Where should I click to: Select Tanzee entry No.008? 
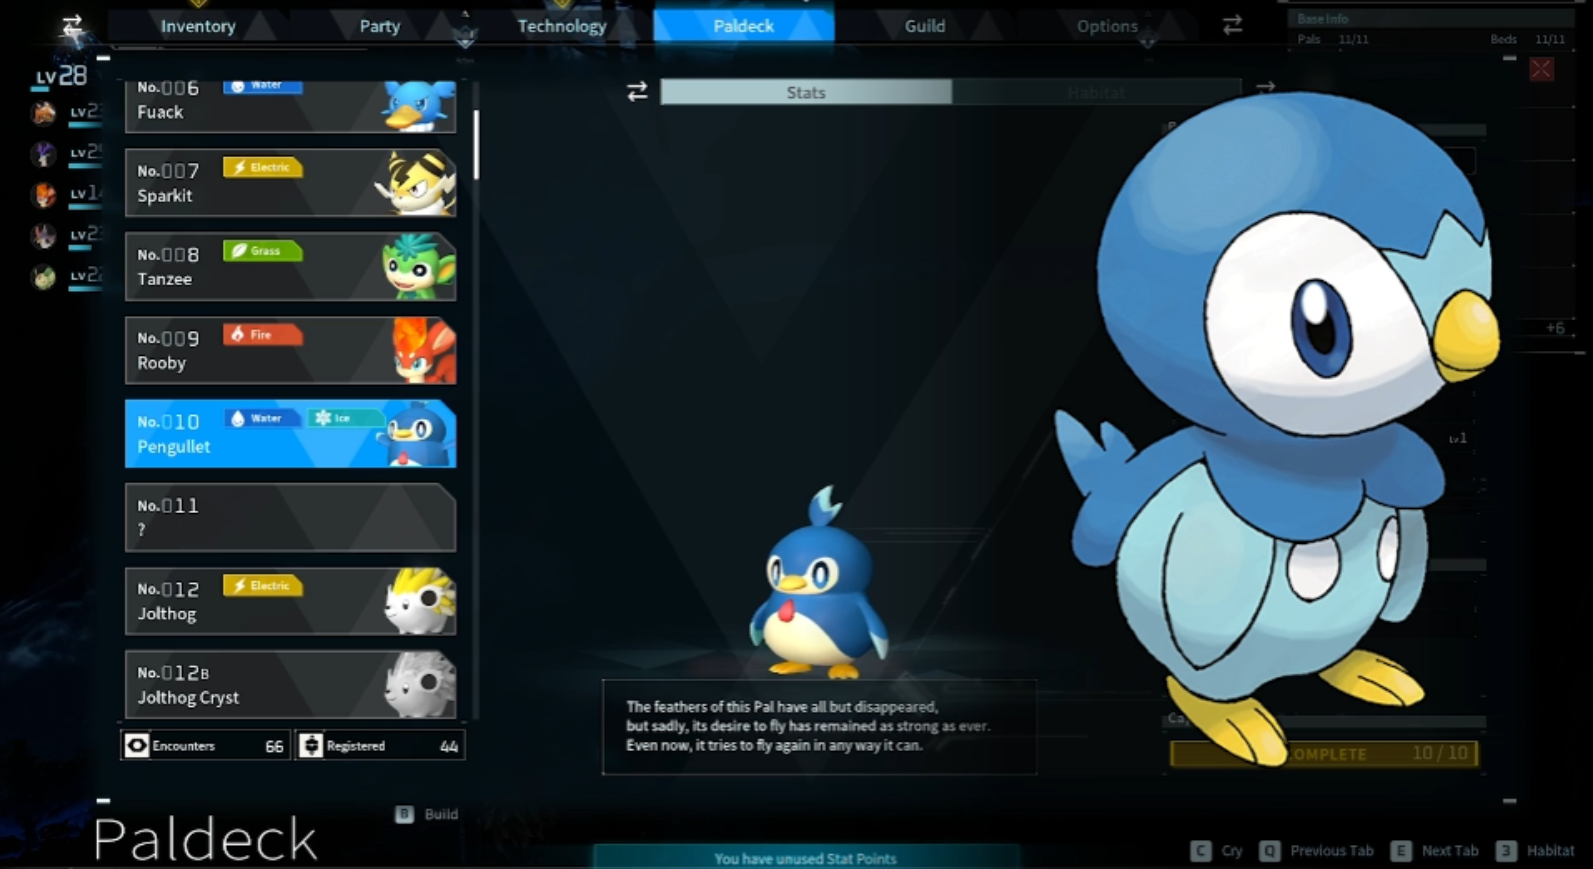pyautogui.click(x=290, y=266)
